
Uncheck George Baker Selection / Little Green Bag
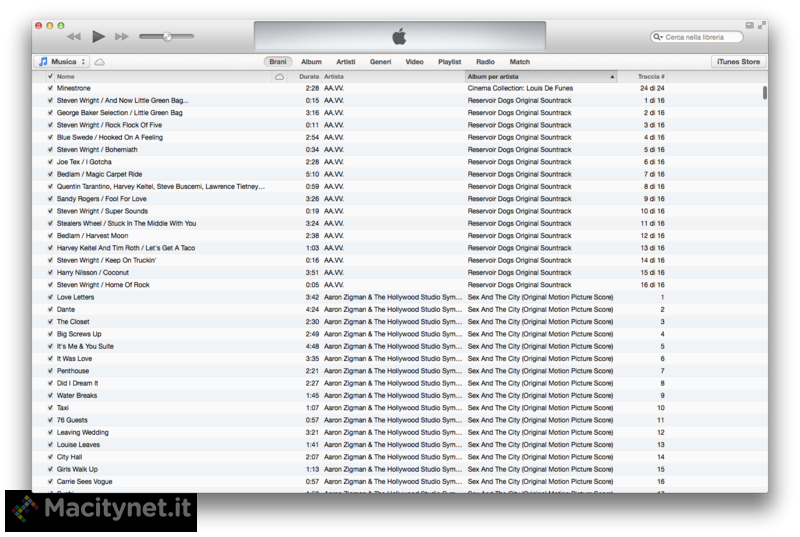50,113
